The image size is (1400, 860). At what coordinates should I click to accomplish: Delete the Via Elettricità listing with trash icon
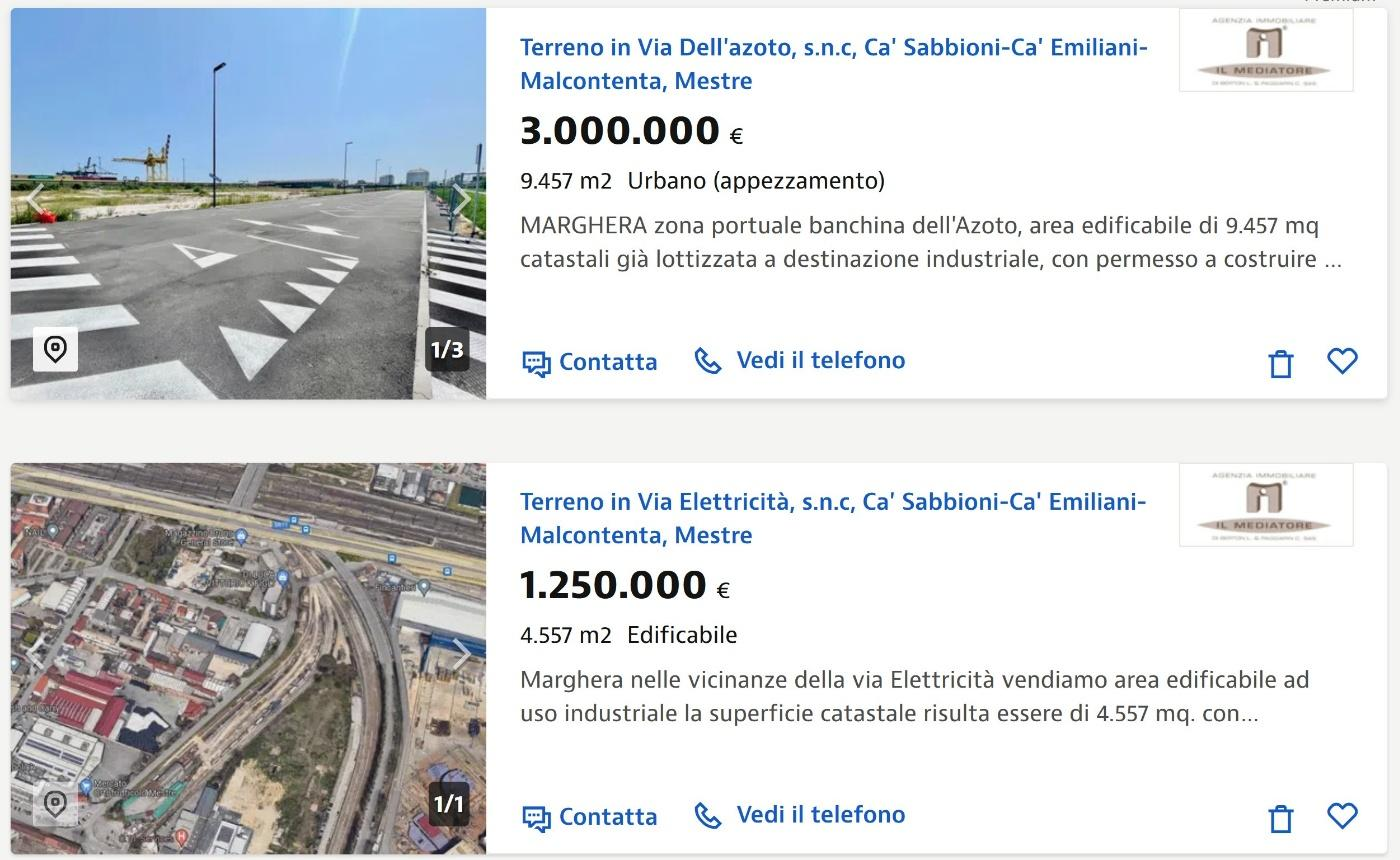1281,818
